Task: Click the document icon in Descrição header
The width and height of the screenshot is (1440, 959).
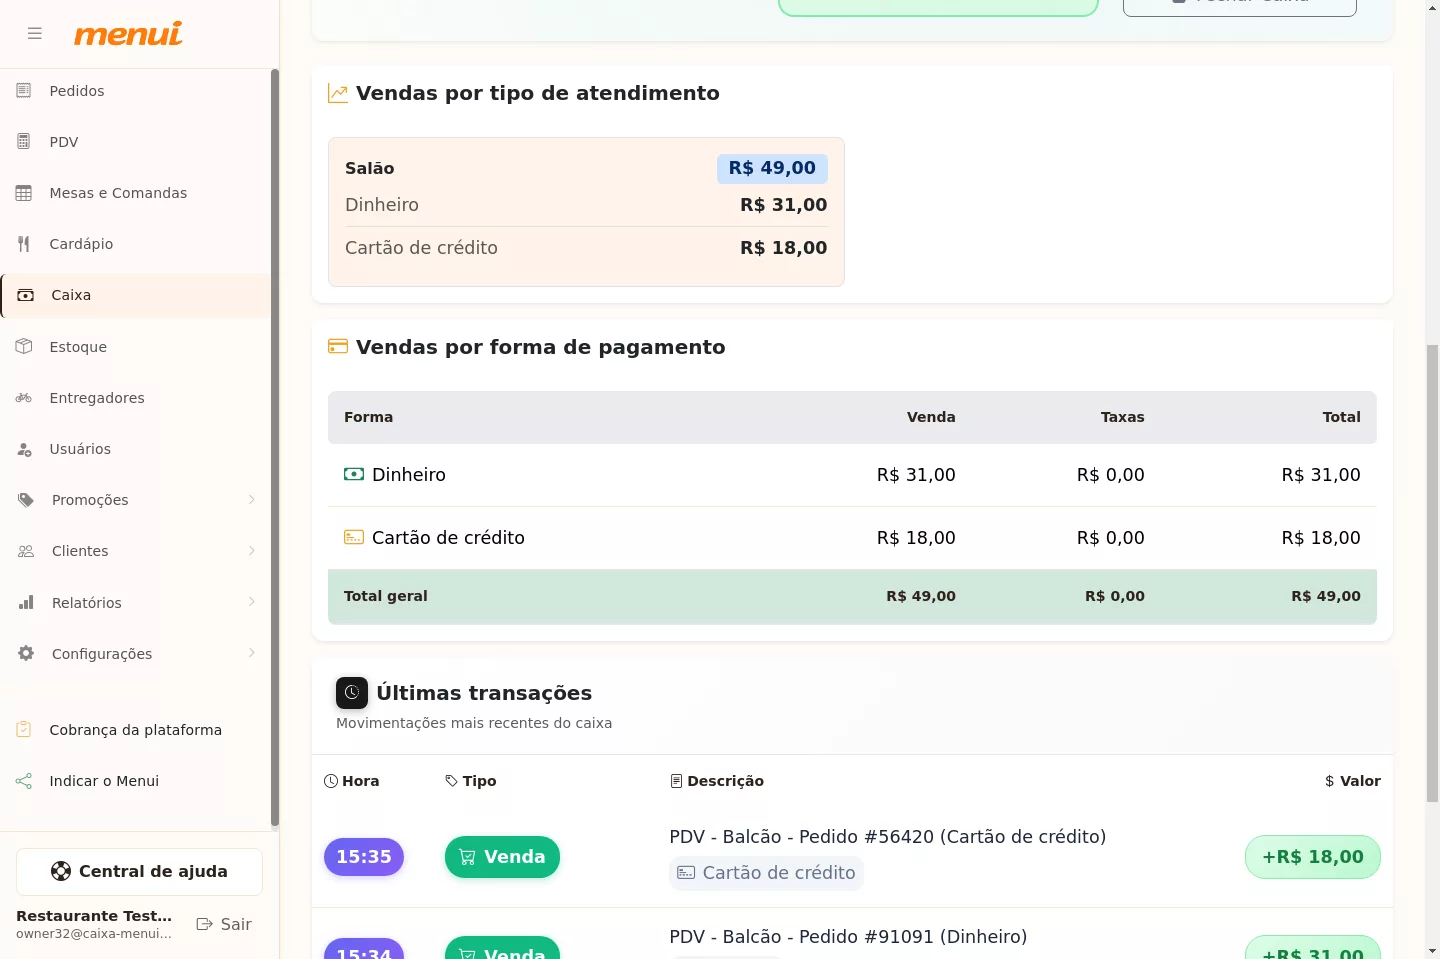Action: pyautogui.click(x=676, y=781)
